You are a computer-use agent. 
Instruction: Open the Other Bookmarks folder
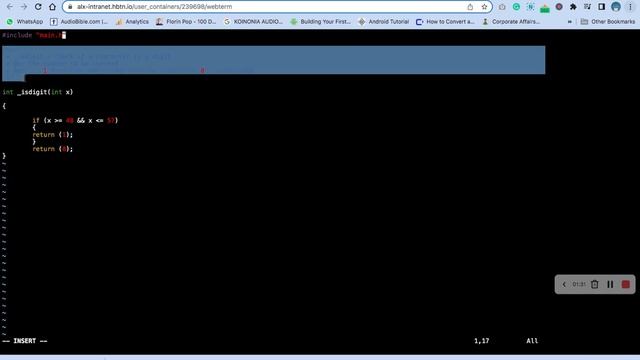(608, 22)
